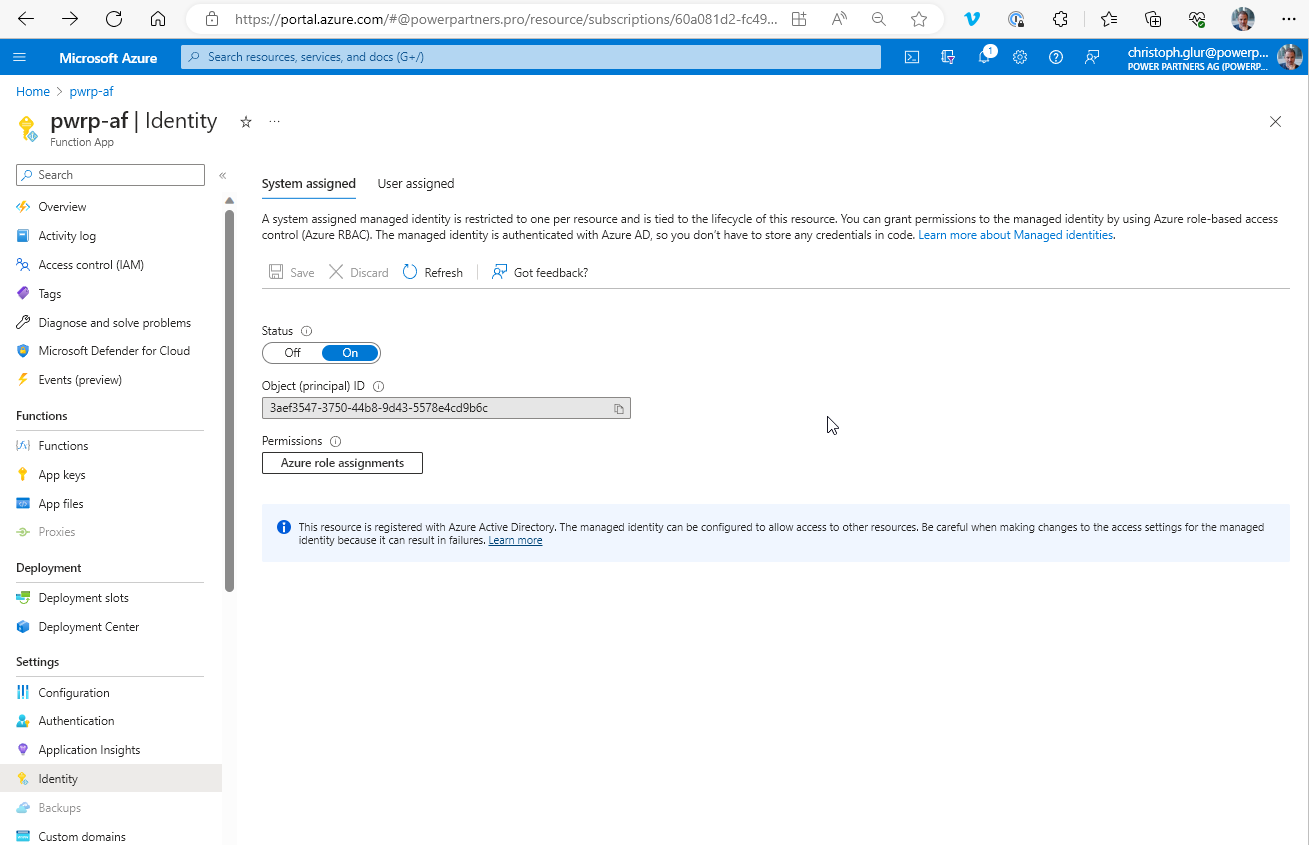Open browser settings and more menu
This screenshot has width=1309, height=845.
[1288, 19]
